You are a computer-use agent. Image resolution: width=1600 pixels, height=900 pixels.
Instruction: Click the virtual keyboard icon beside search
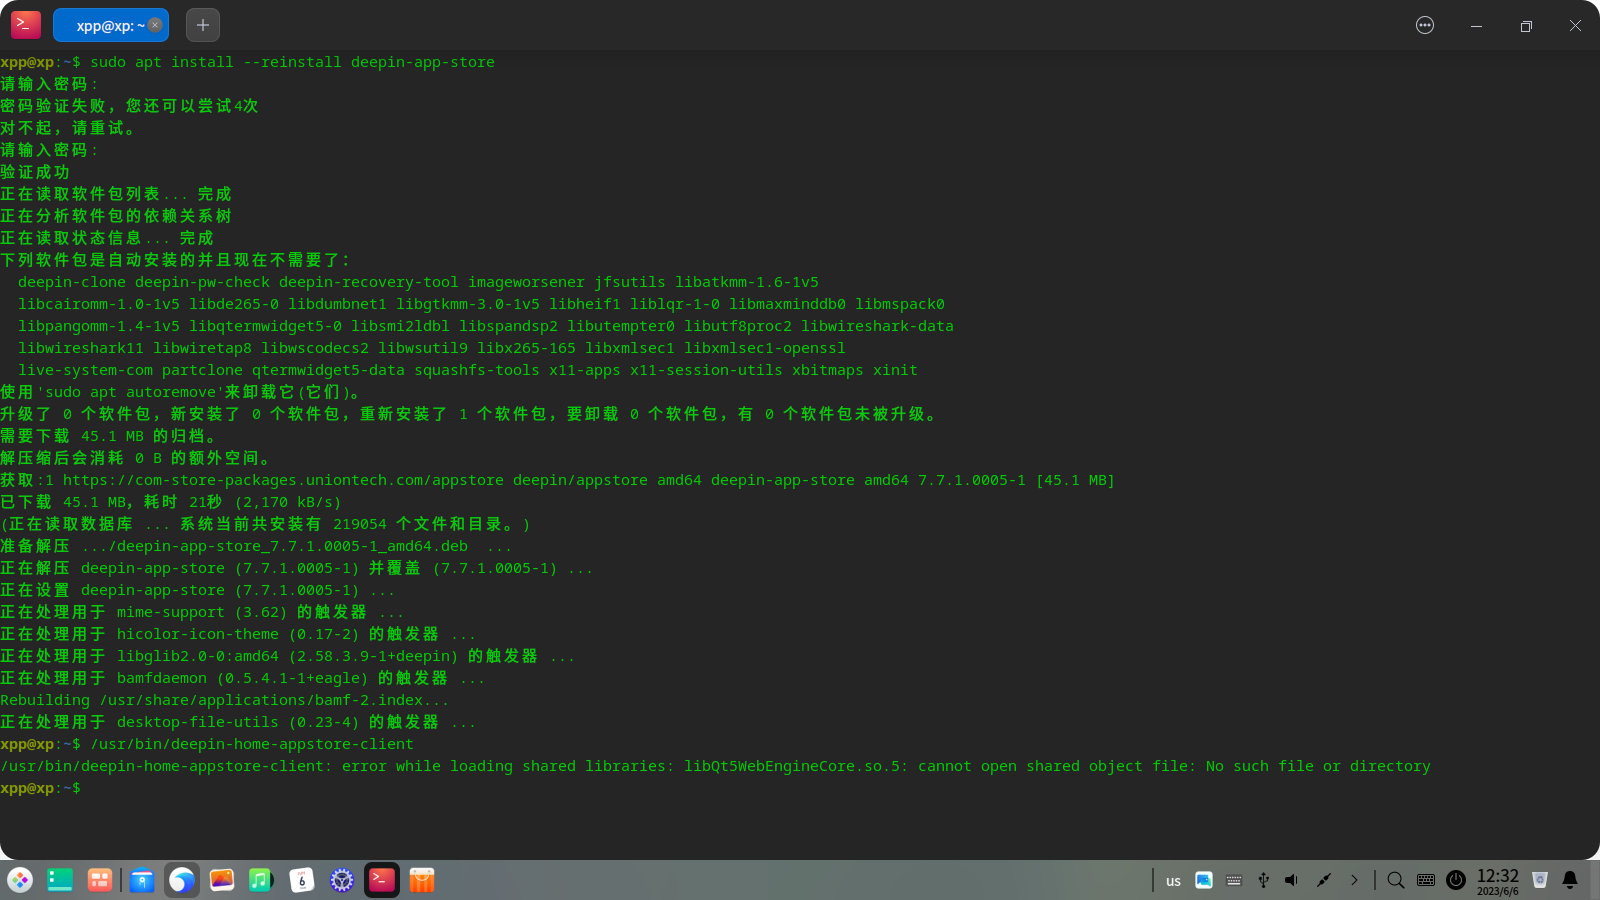[1426, 880]
